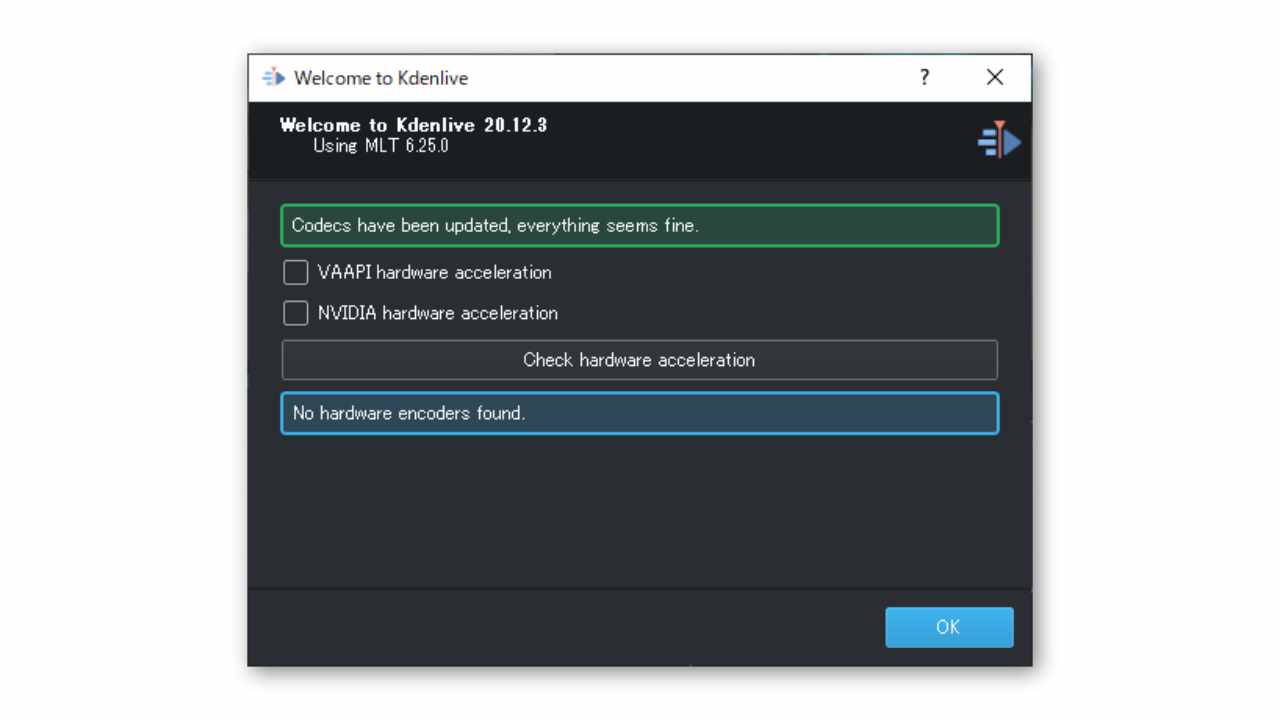1280x720 pixels.
Task: Click the Kdenlive icon in title bar
Action: point(273,78)
